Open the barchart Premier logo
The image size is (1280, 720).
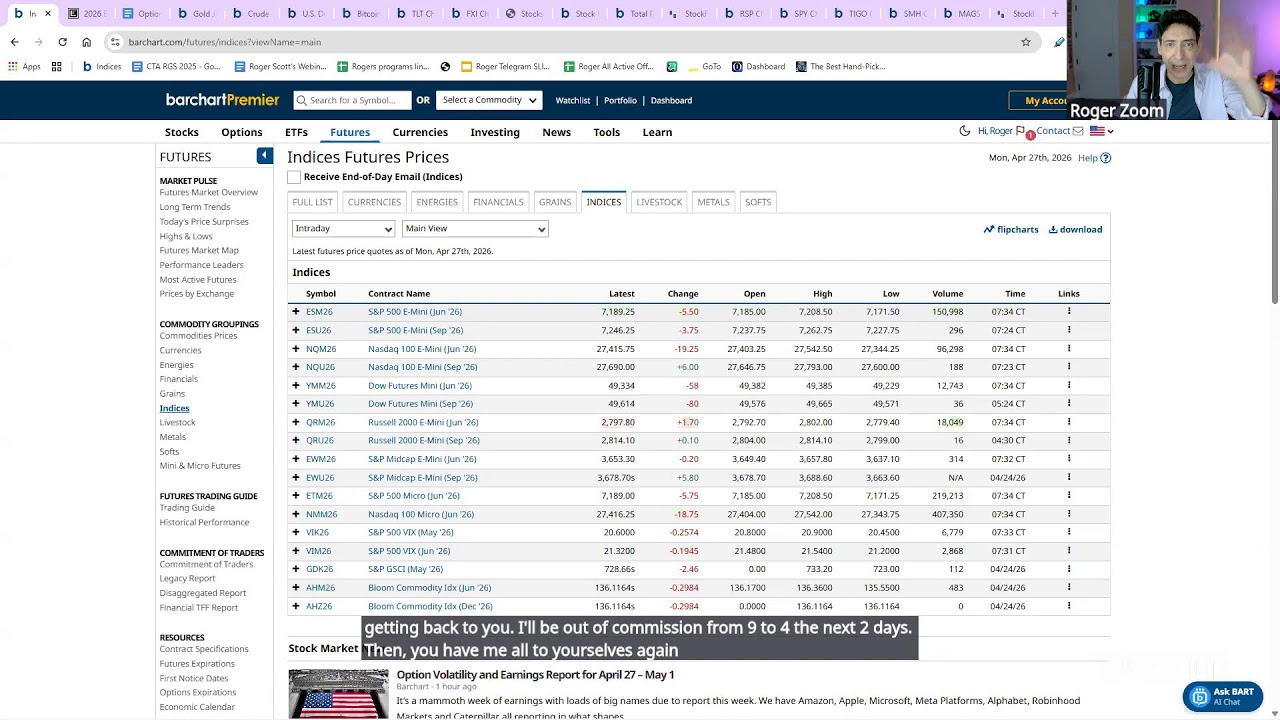pyautogui.click(x=222, y=100)
